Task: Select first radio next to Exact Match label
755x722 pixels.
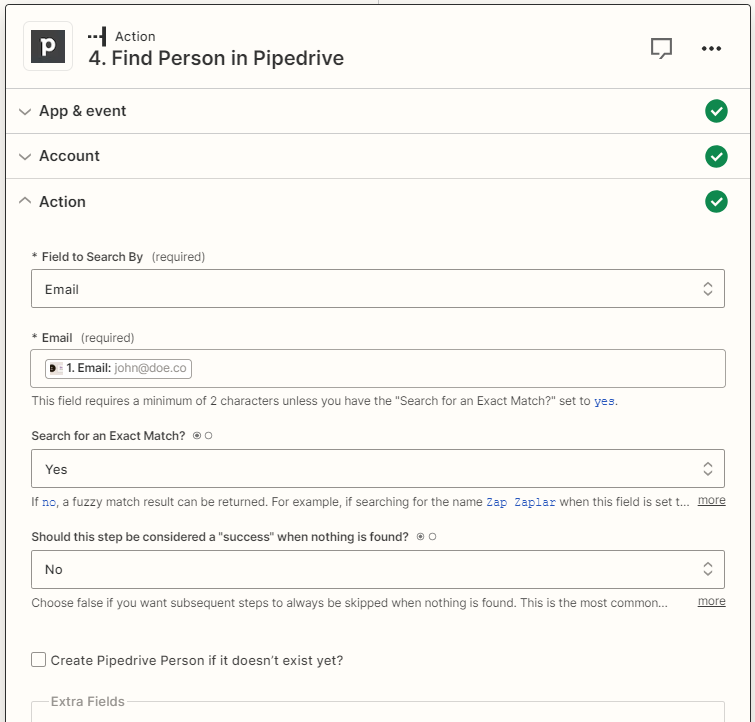Action: tap(197, 436)
